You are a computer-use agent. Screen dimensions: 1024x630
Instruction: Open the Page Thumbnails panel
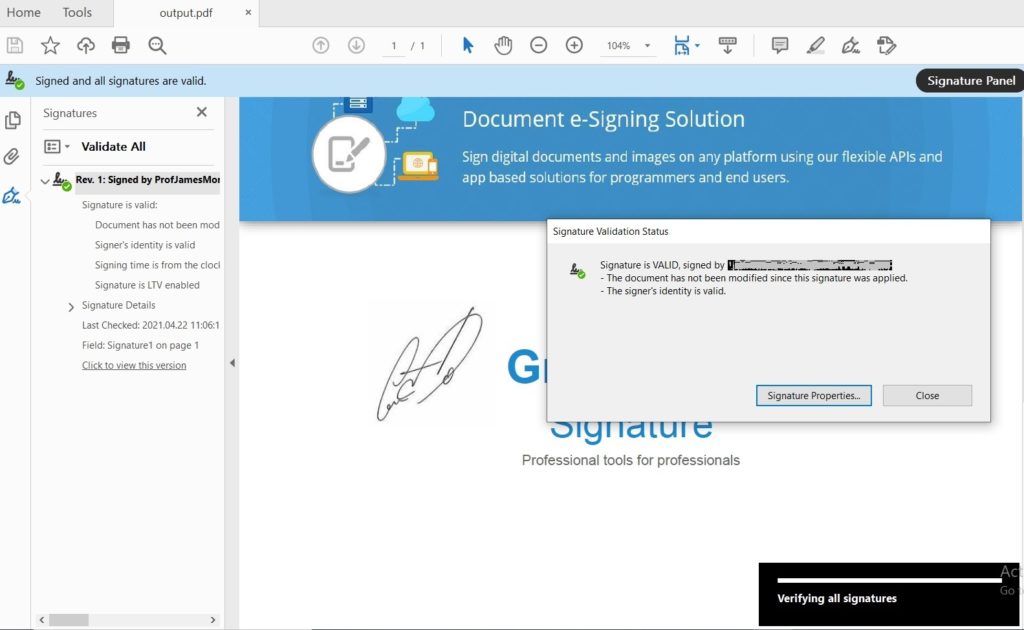12,118
